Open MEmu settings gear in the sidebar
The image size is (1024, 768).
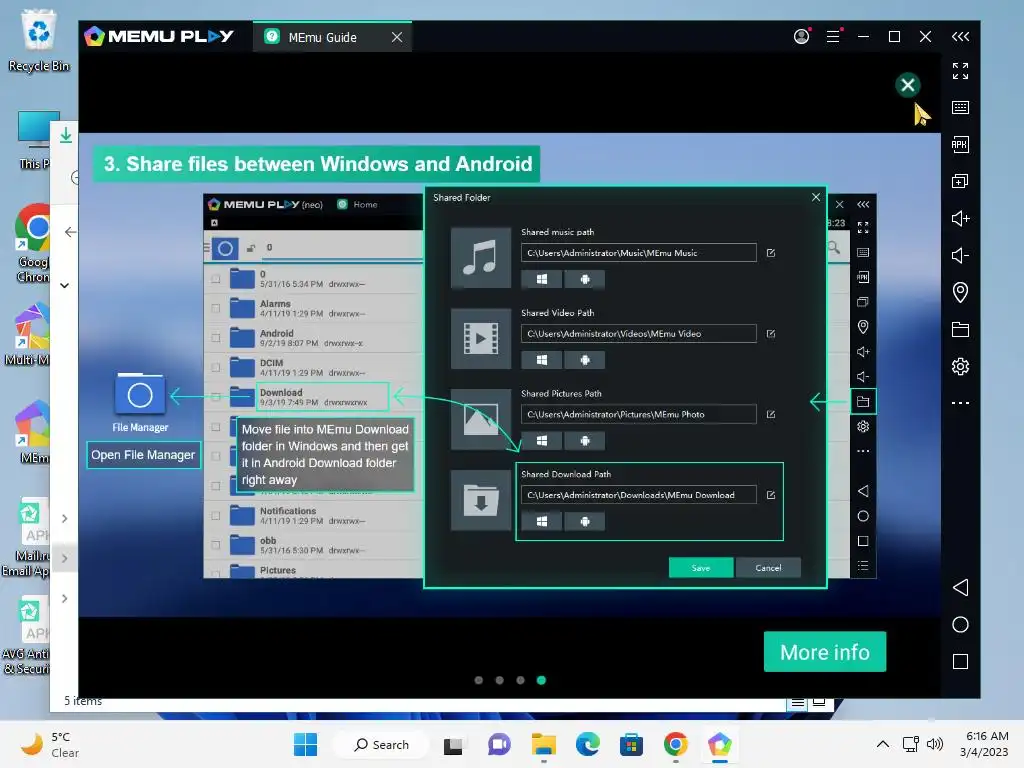tap(960, 366)
